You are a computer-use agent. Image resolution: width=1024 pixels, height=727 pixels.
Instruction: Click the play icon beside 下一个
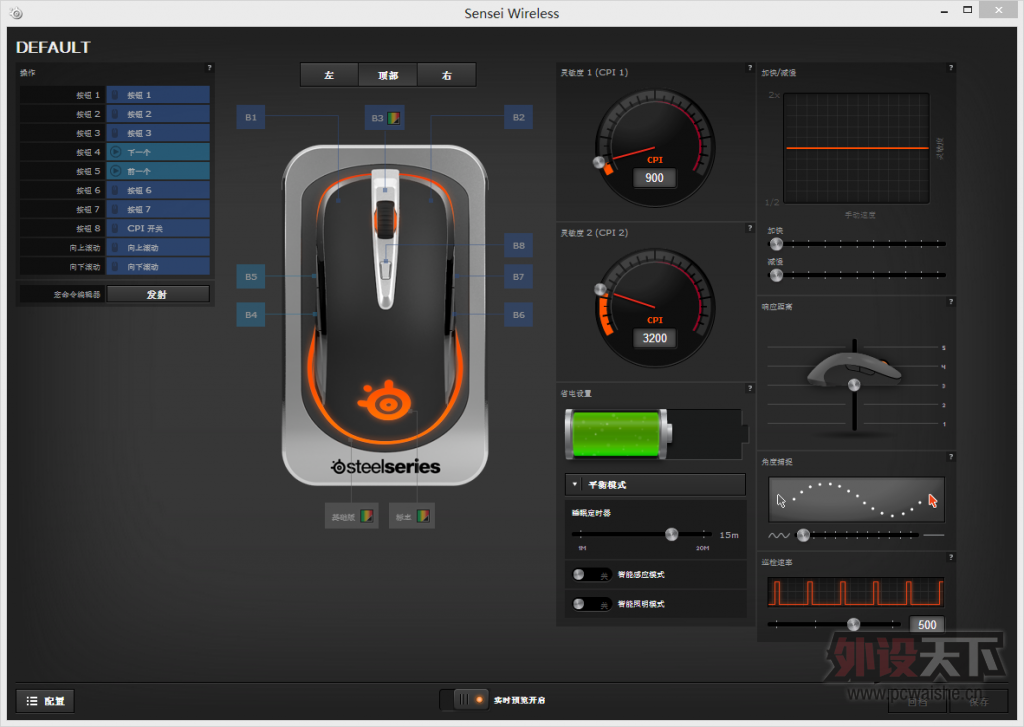[x=116, y=152]
